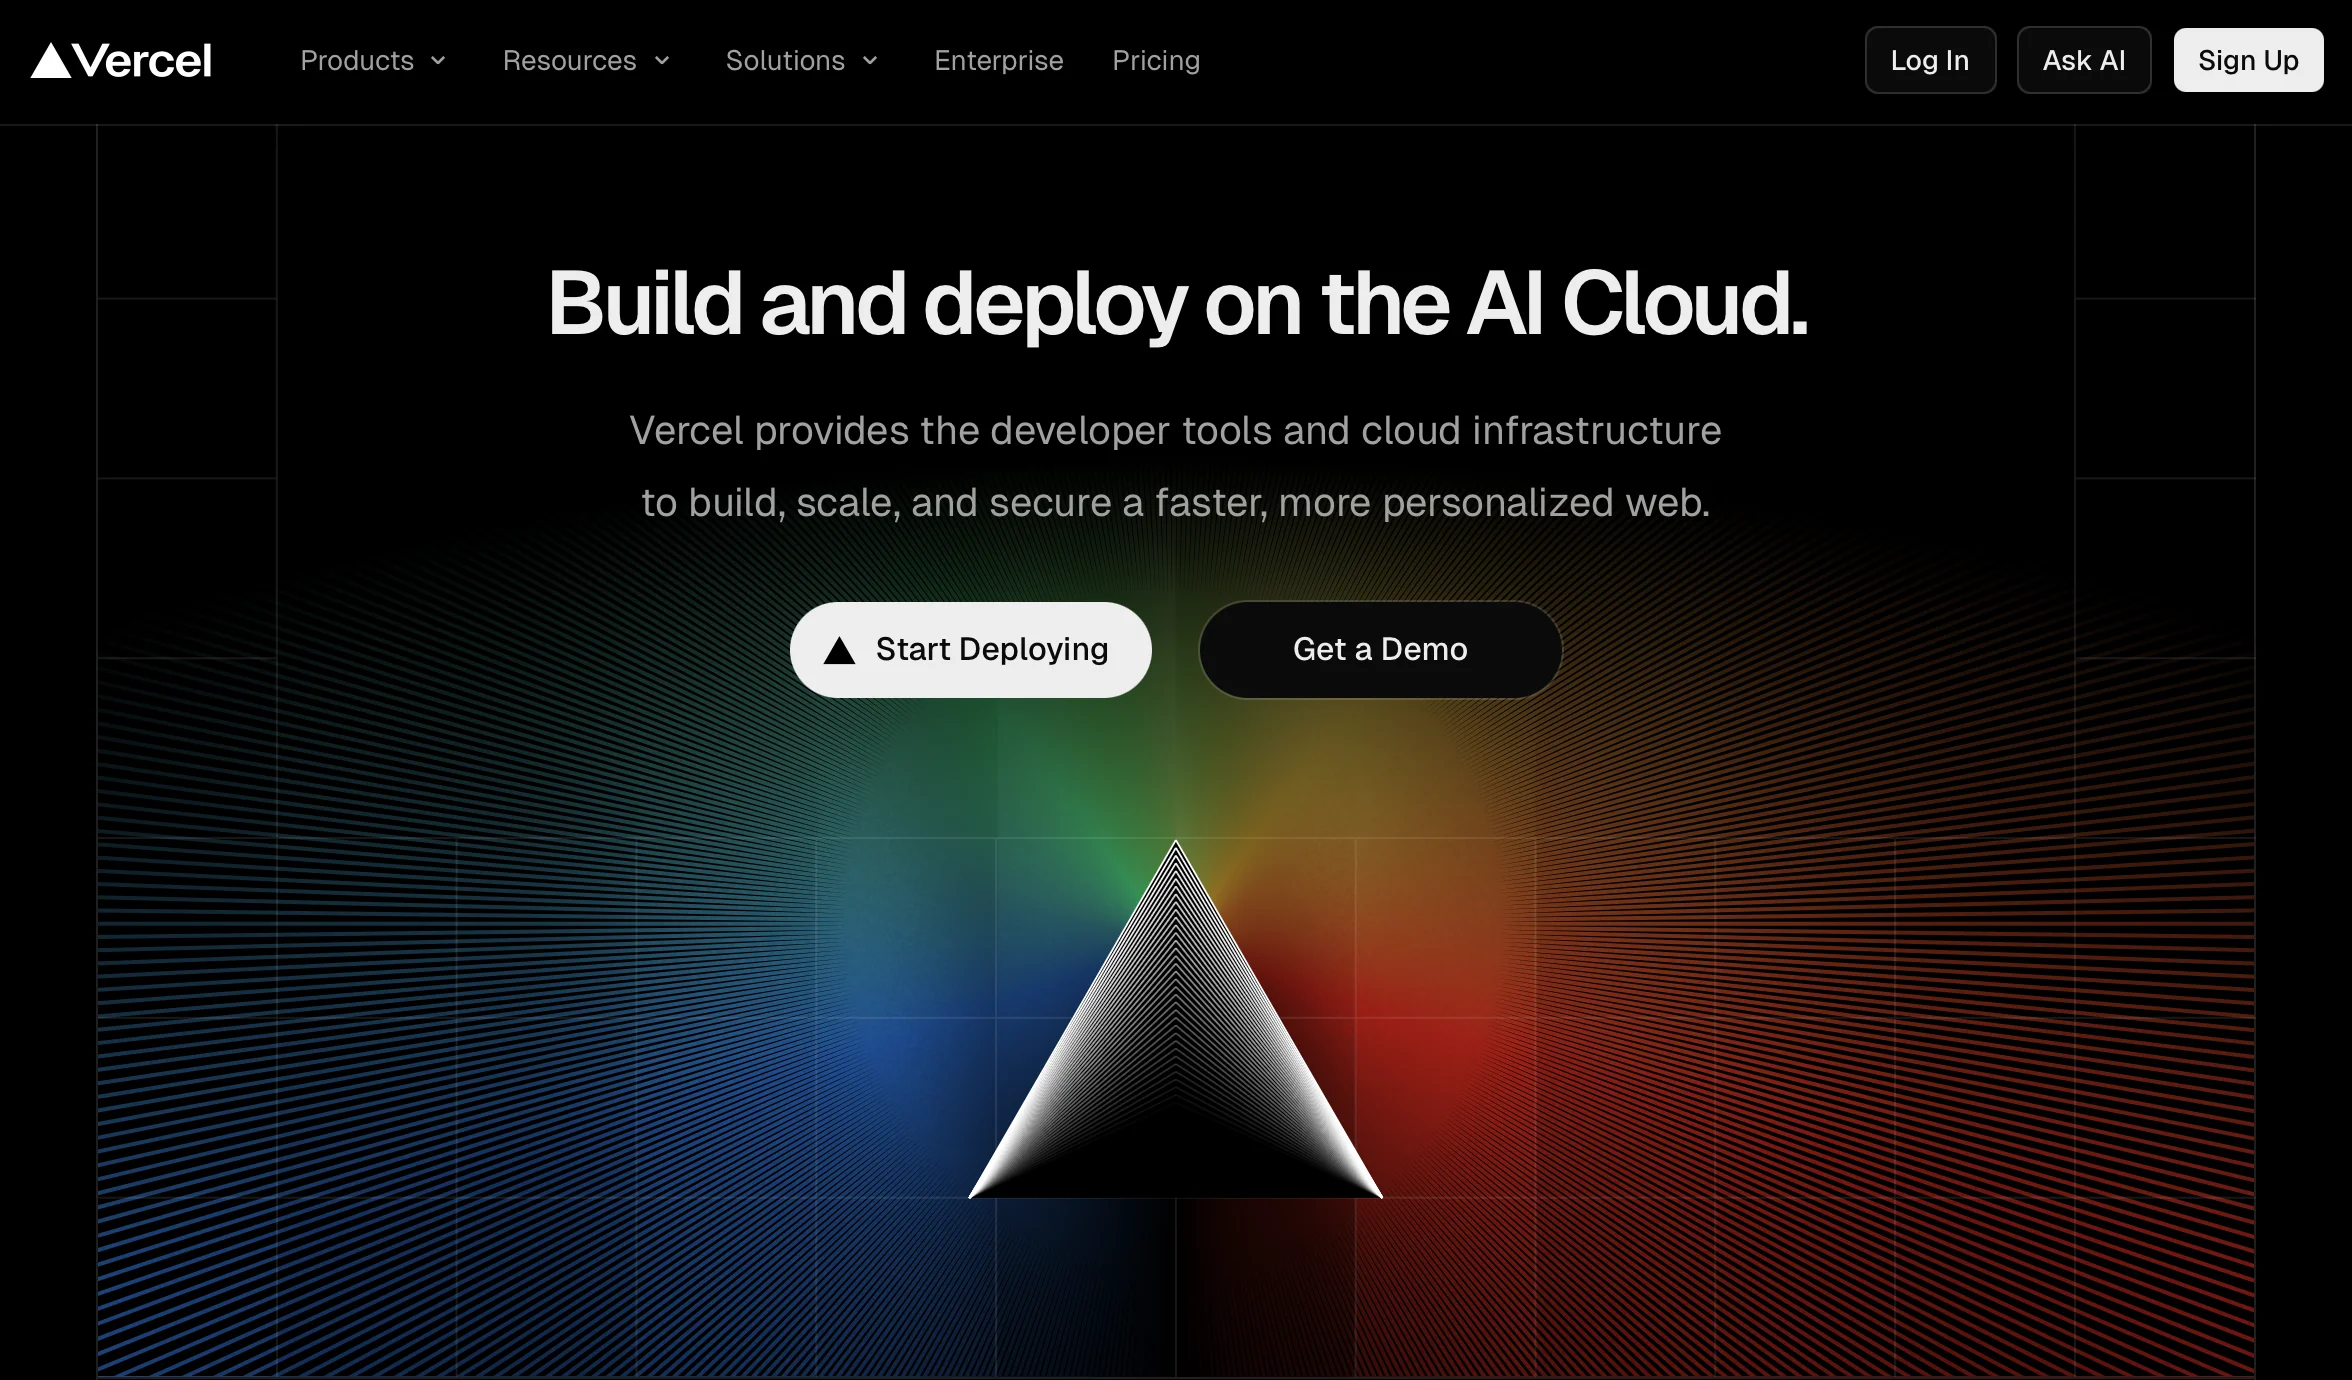Screen dimensions: 2352x1380
Task: Click the black triangle icon in Start Deploying
Action: tap(839, 651)
